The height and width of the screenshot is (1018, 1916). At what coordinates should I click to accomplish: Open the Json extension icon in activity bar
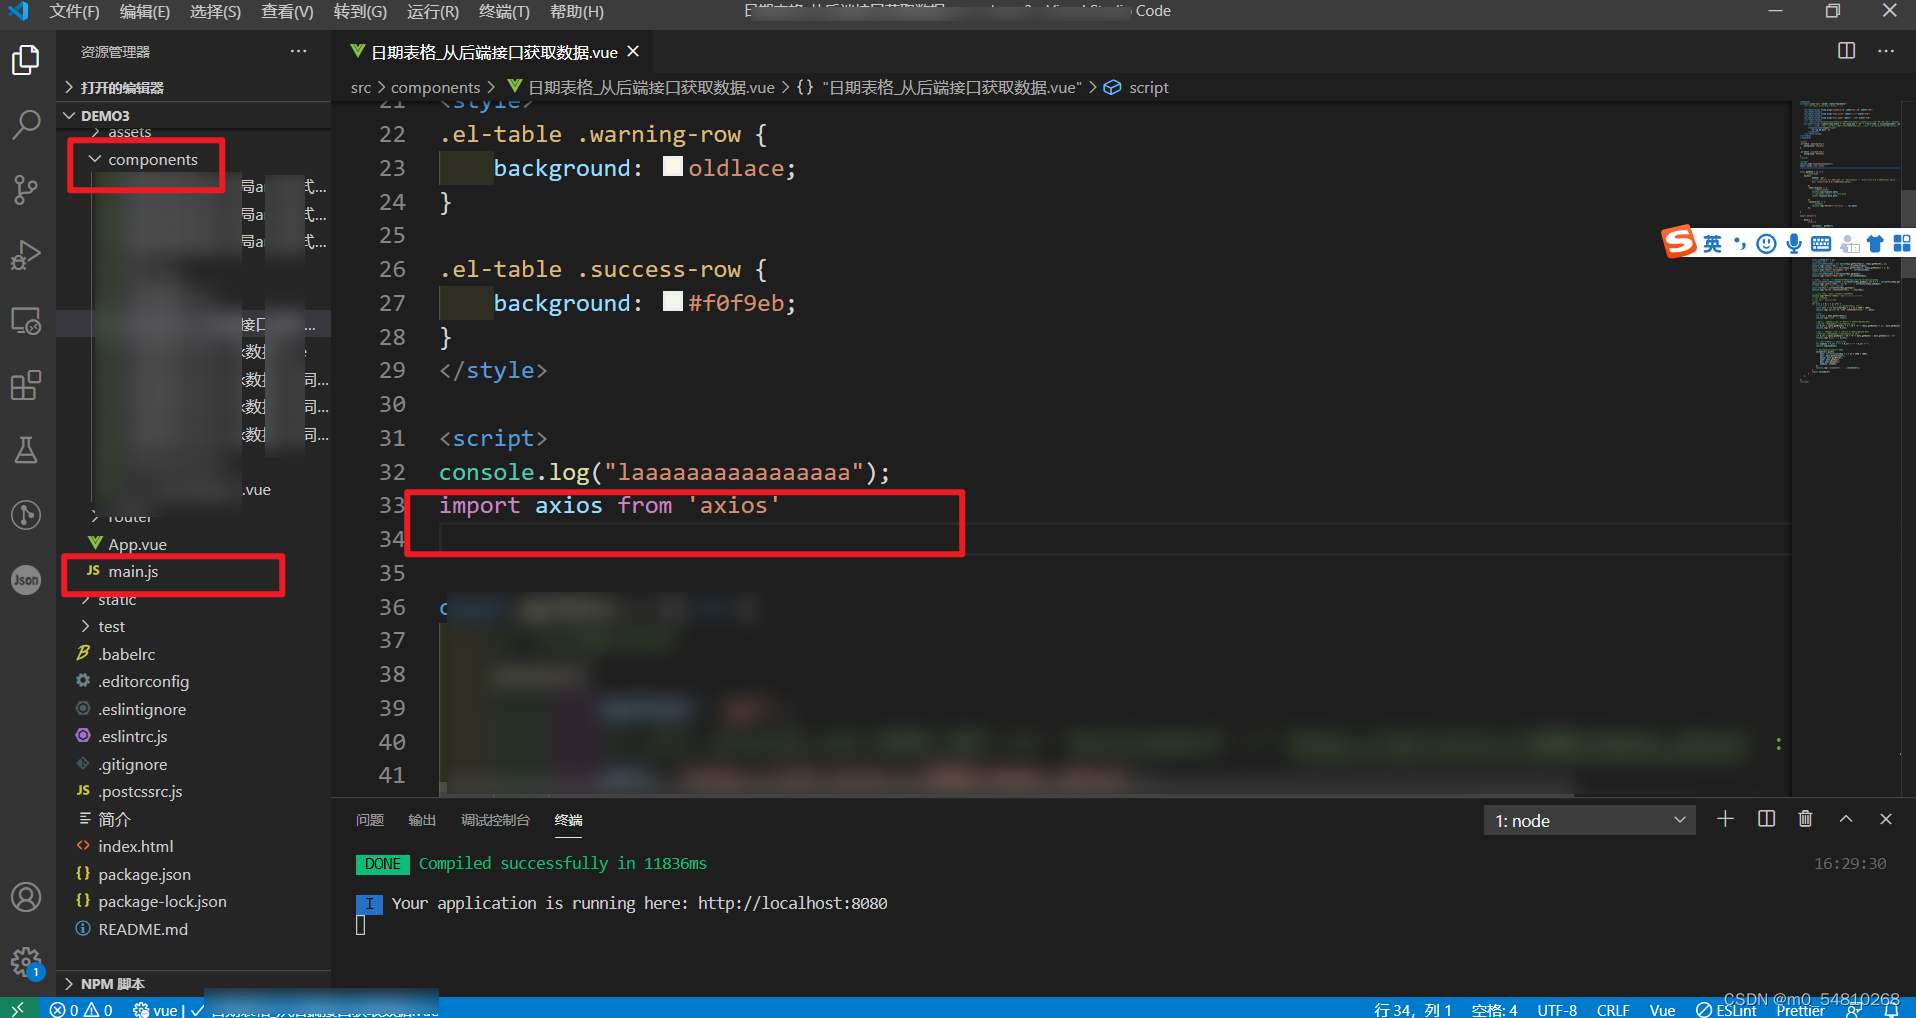26,580
